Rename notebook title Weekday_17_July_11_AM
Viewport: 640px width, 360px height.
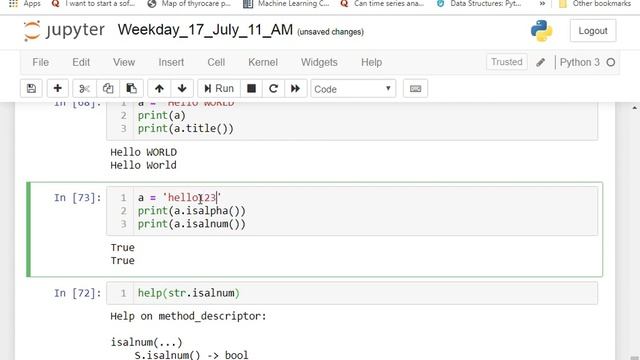pyautogui.click(x=205, y=30)
